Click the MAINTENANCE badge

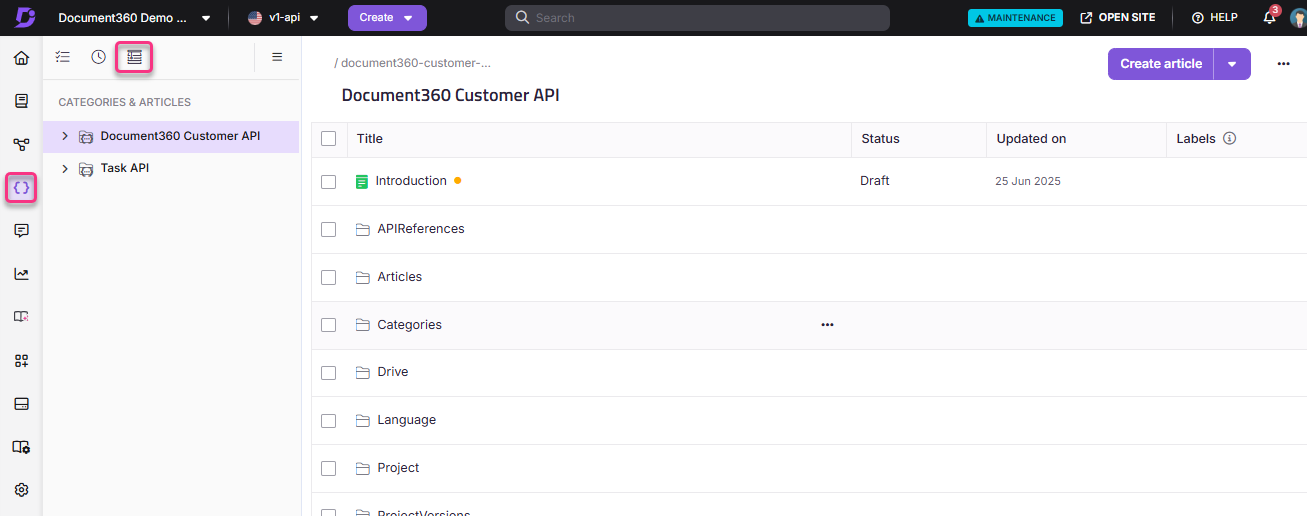[x=1015, y=18]
